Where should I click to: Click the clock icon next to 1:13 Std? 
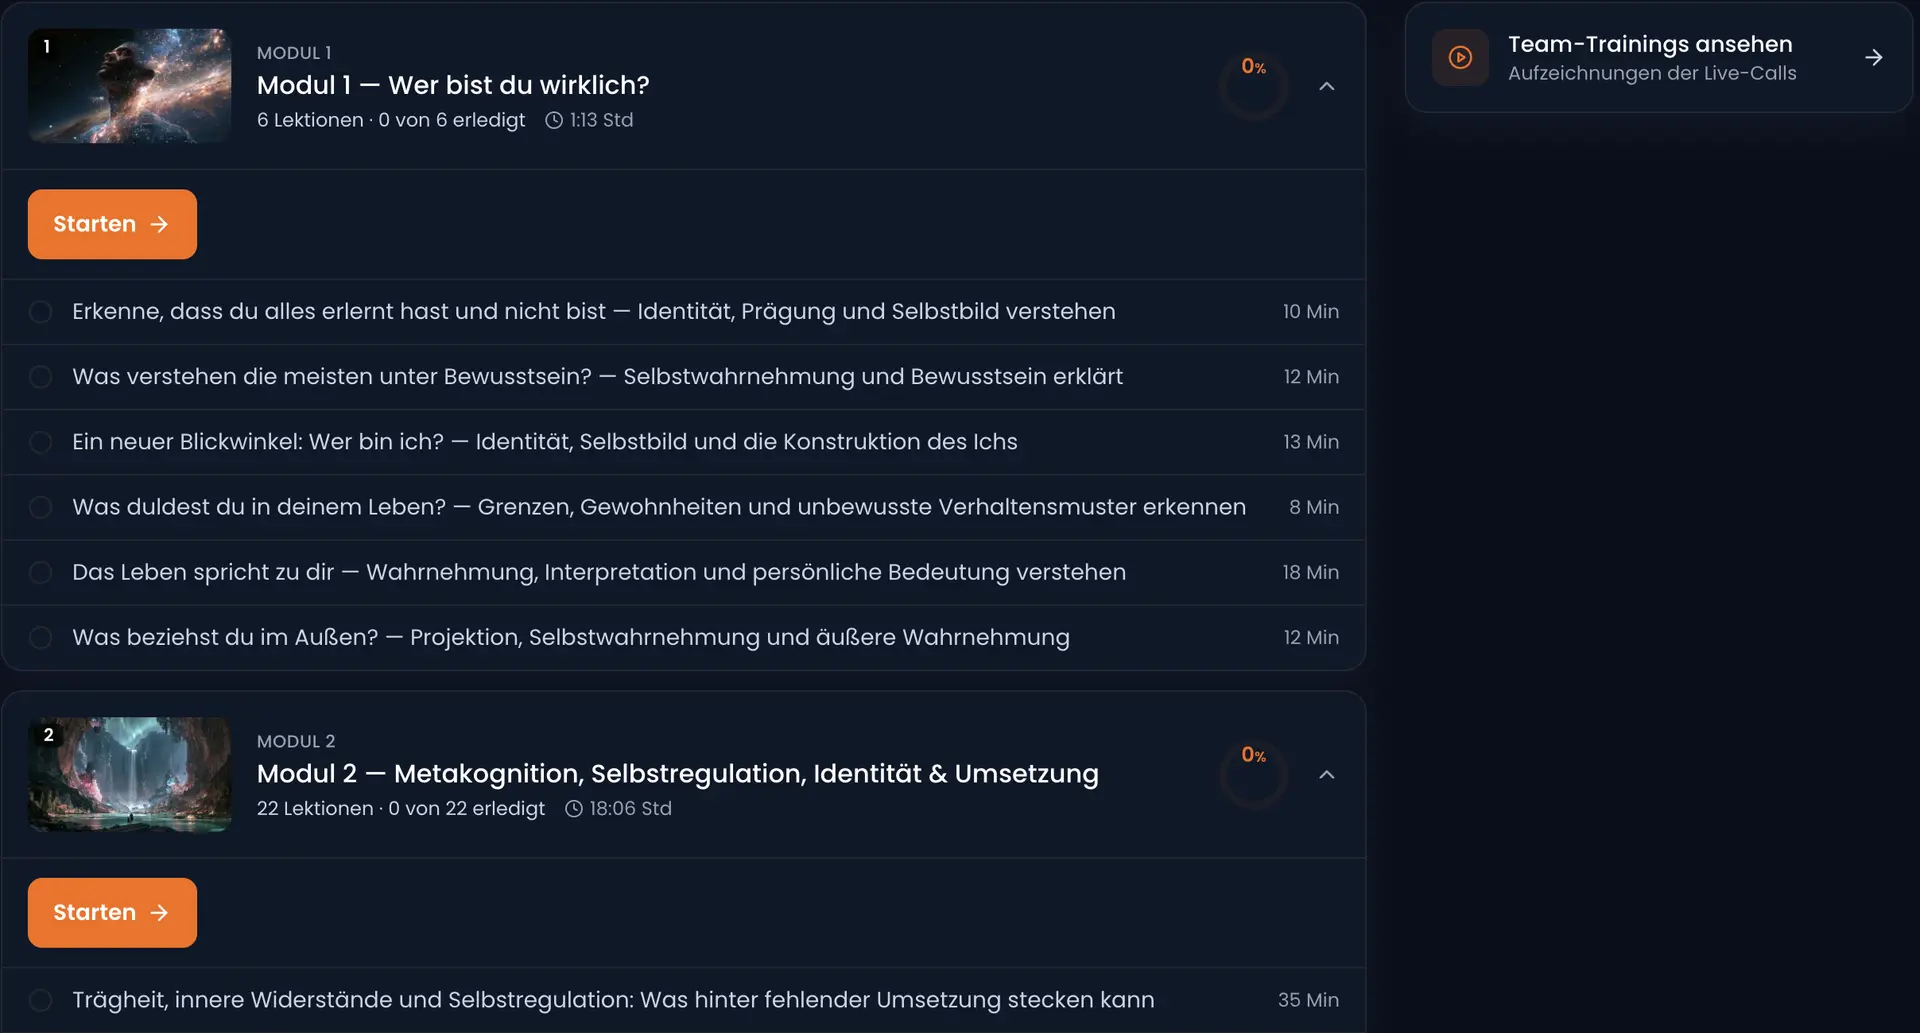pyautogui.click(x=554, y=120)
